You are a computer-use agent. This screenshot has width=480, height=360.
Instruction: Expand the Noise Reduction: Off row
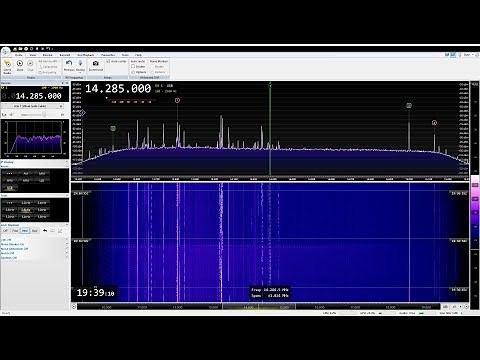coord(34,249)
